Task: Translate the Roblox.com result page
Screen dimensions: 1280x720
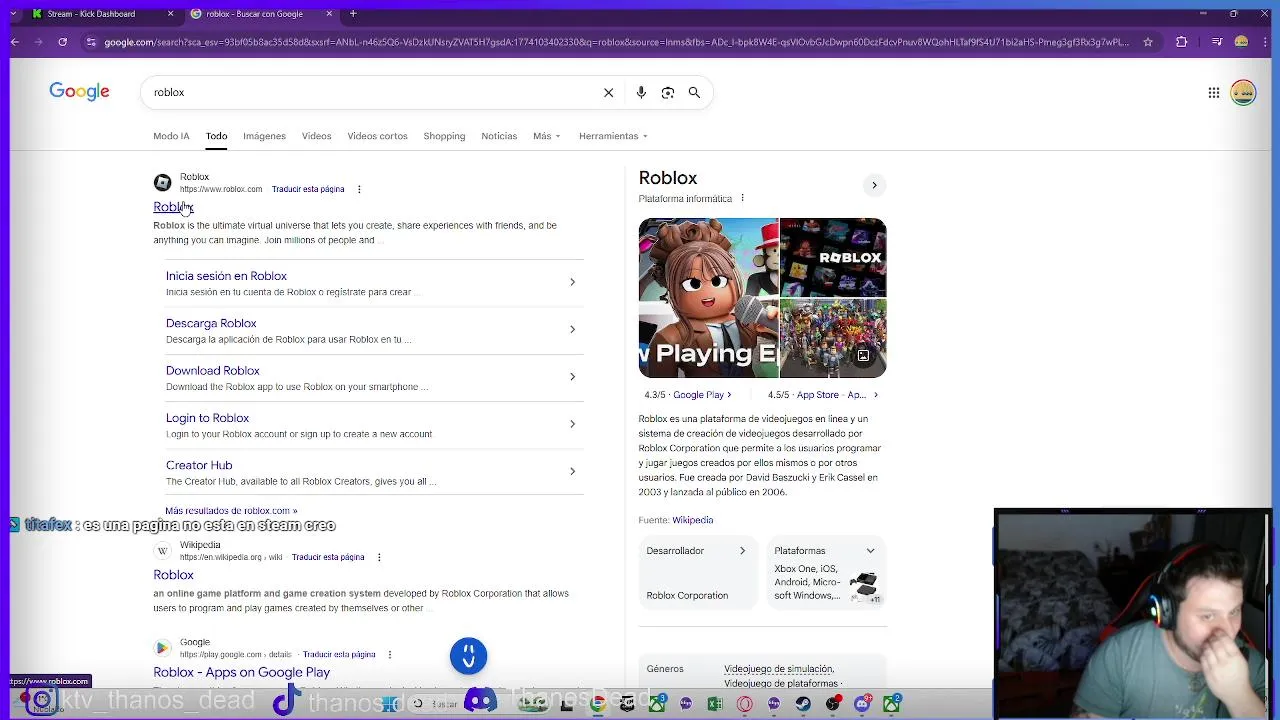Action: point(308,189)
